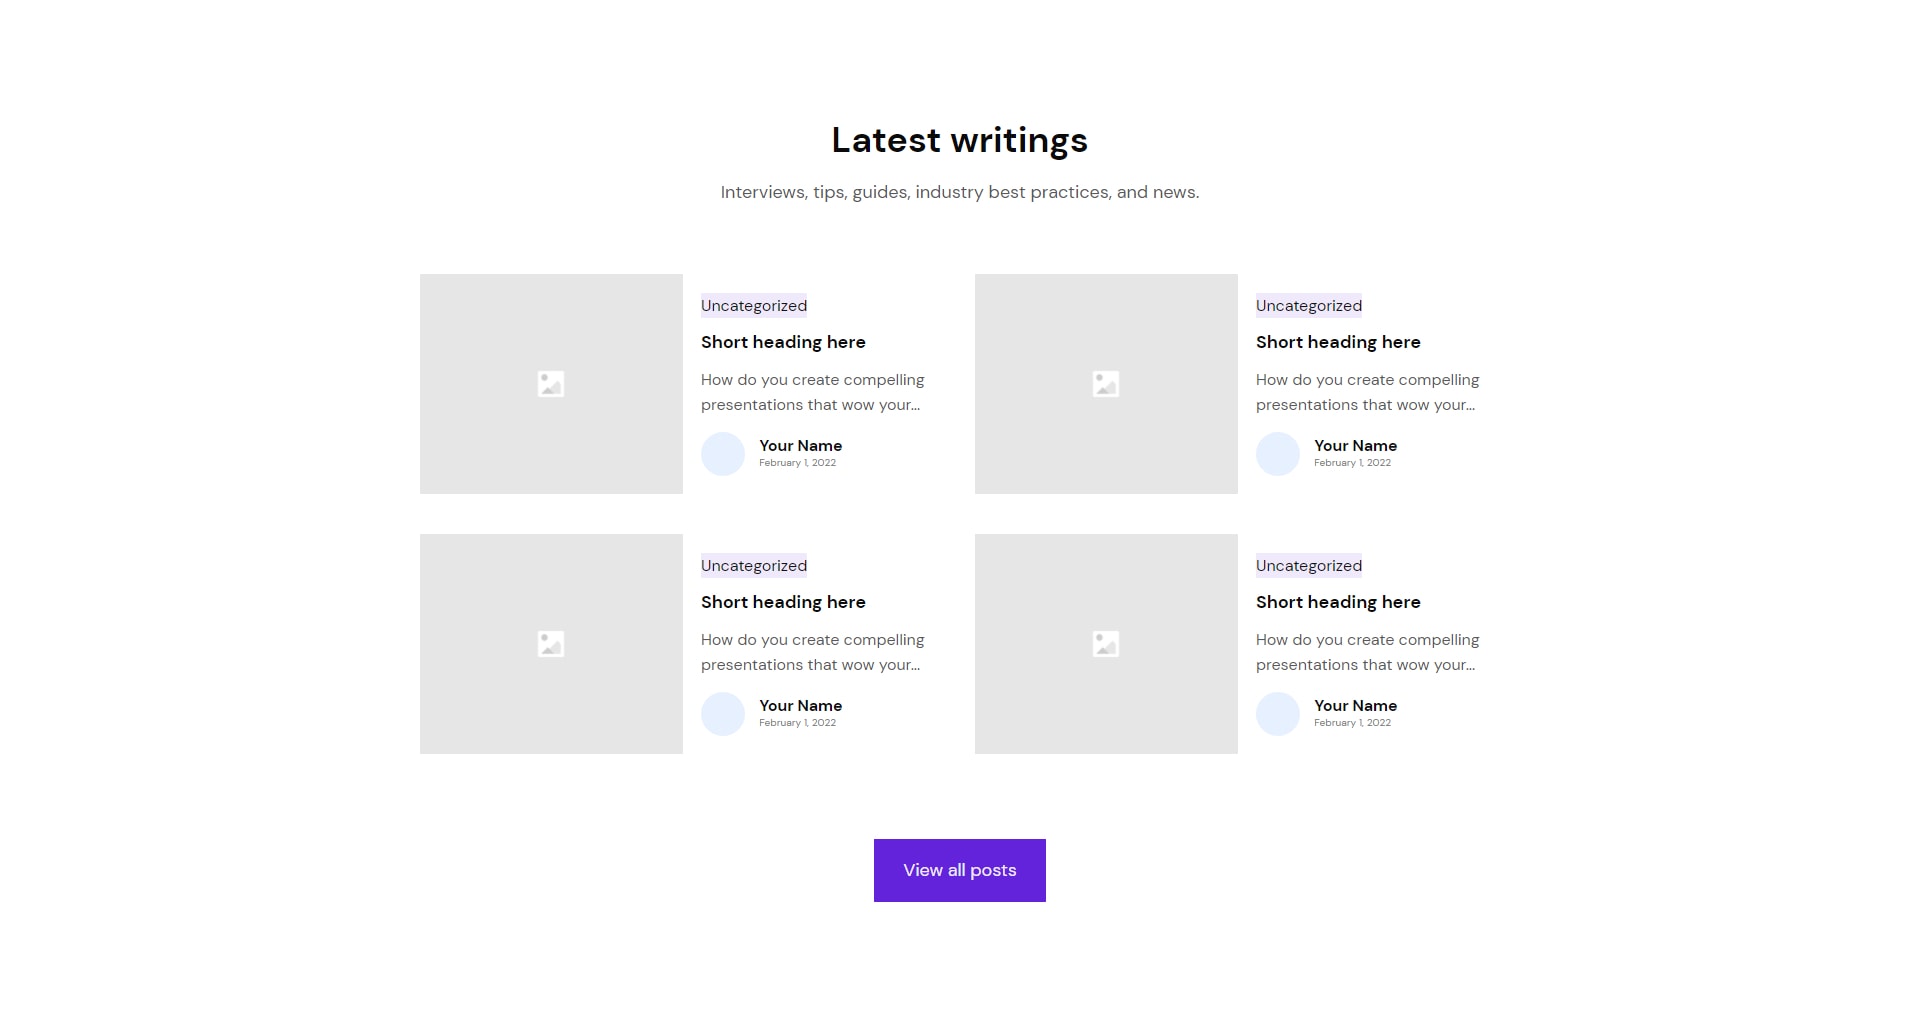Click 'February 1, 2022' date in top-right post
The image size is (1920, 1022).
(x=1352, y=463)
